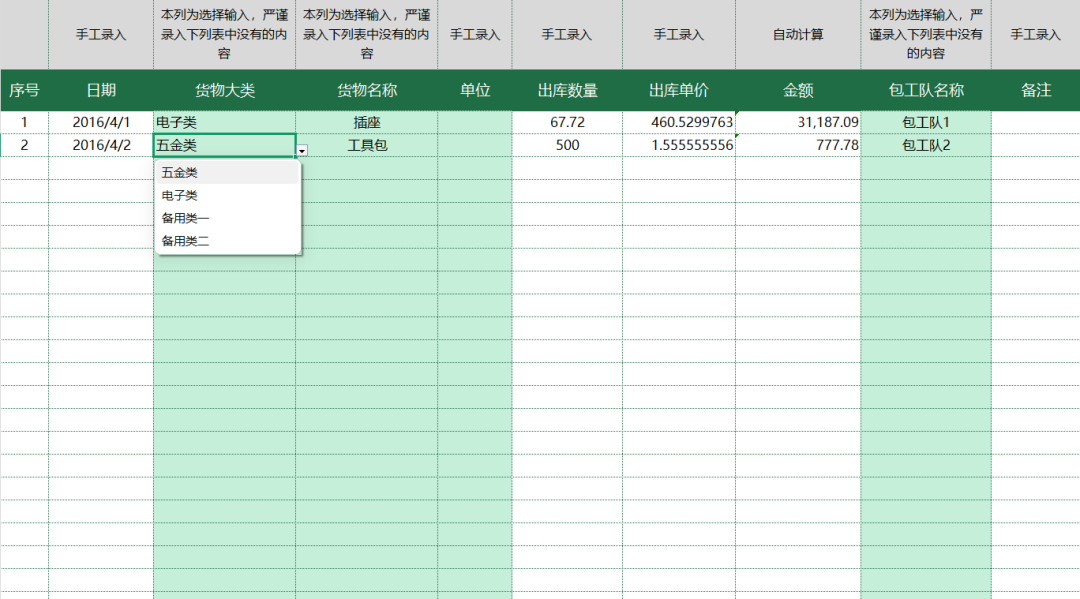The width and height of the screenshot is (1080, 599).
Task: Click the 单位 column header
Action: [475, 90]
